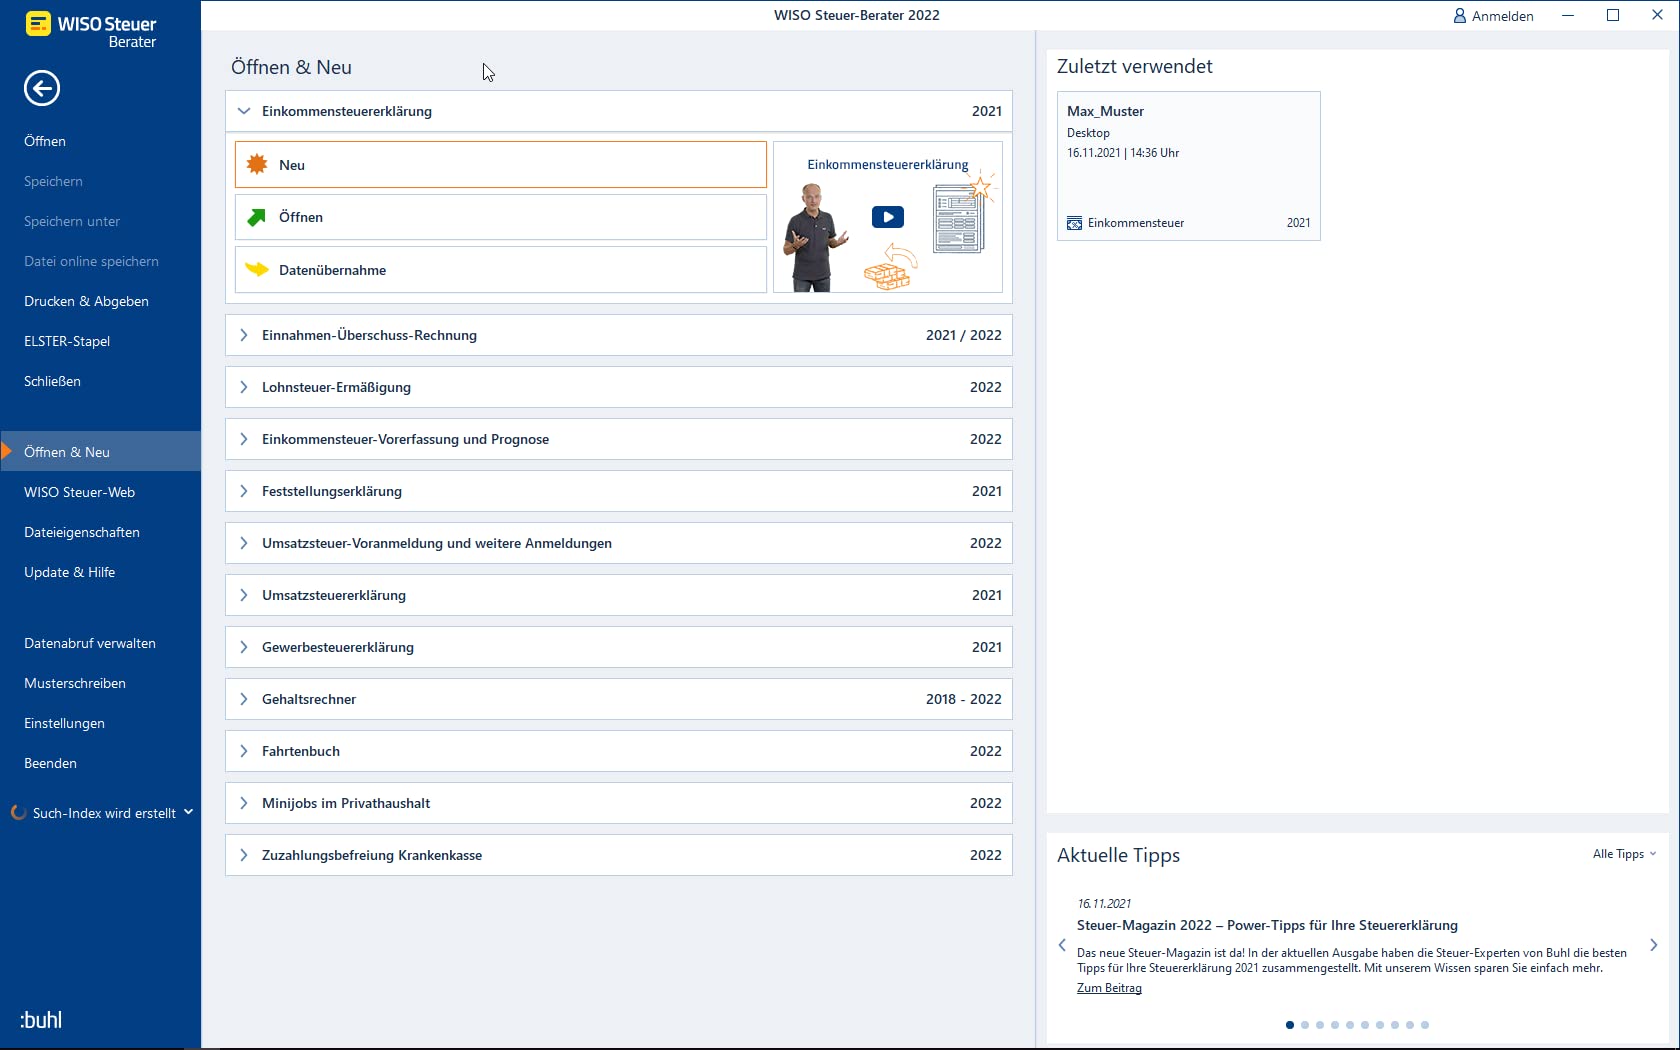Click the presenter video thumbnail image
Screen dimensions: 1680x1050
(x=888, y=217)
